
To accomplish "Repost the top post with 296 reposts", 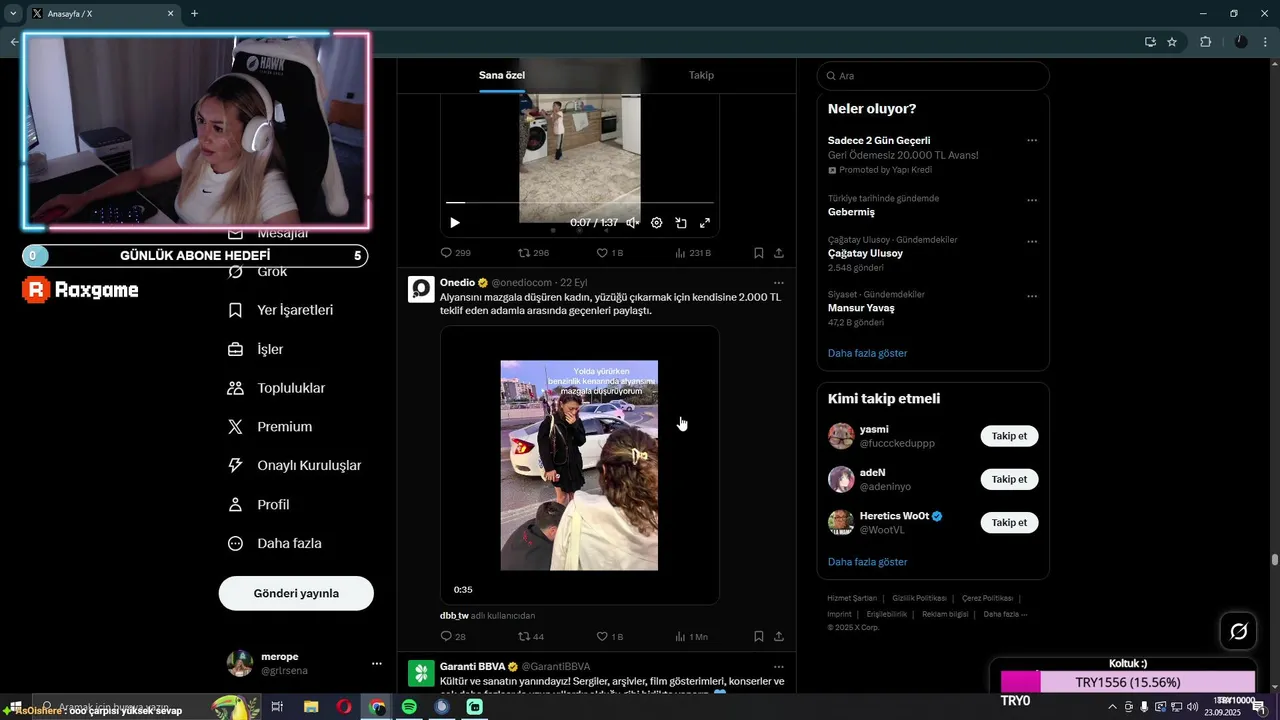I will point(533,253).
